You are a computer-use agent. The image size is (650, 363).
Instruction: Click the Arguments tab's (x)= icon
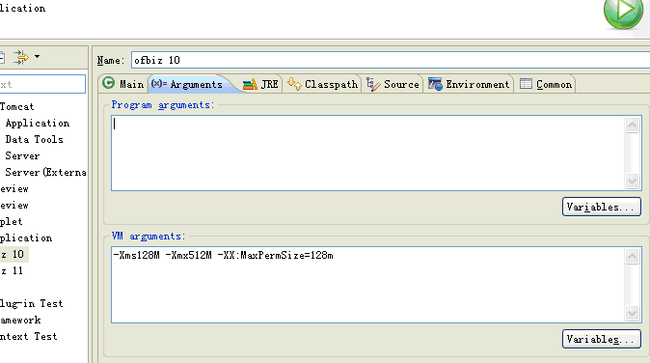click(x=159, y=83)
